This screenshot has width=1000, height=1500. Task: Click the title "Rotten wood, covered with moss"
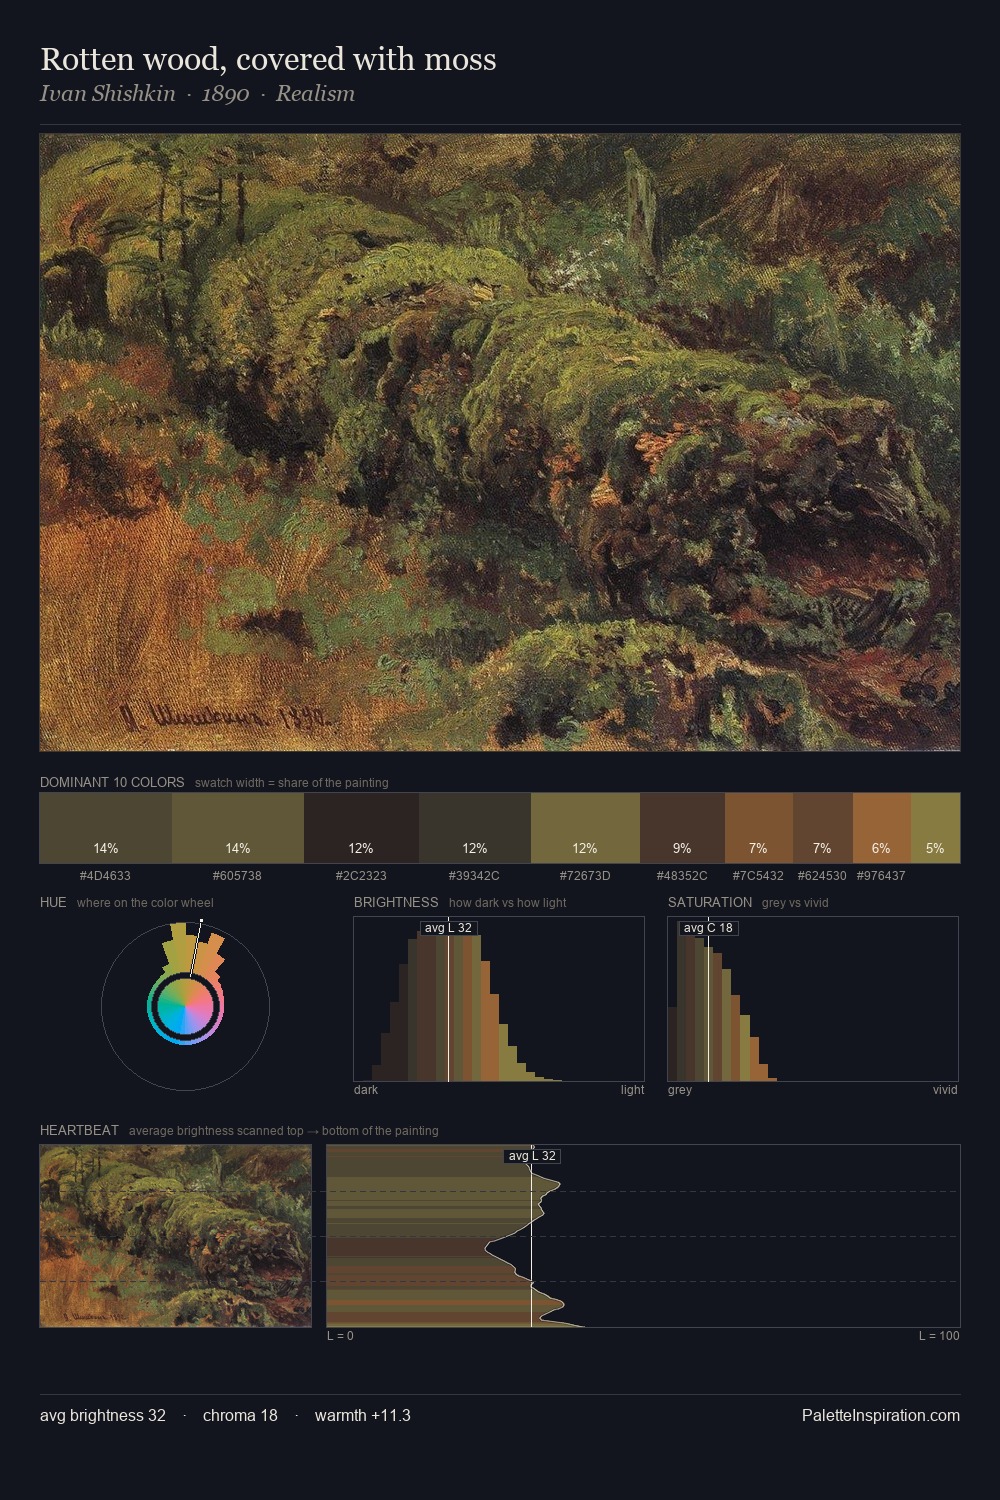(268, 59)
